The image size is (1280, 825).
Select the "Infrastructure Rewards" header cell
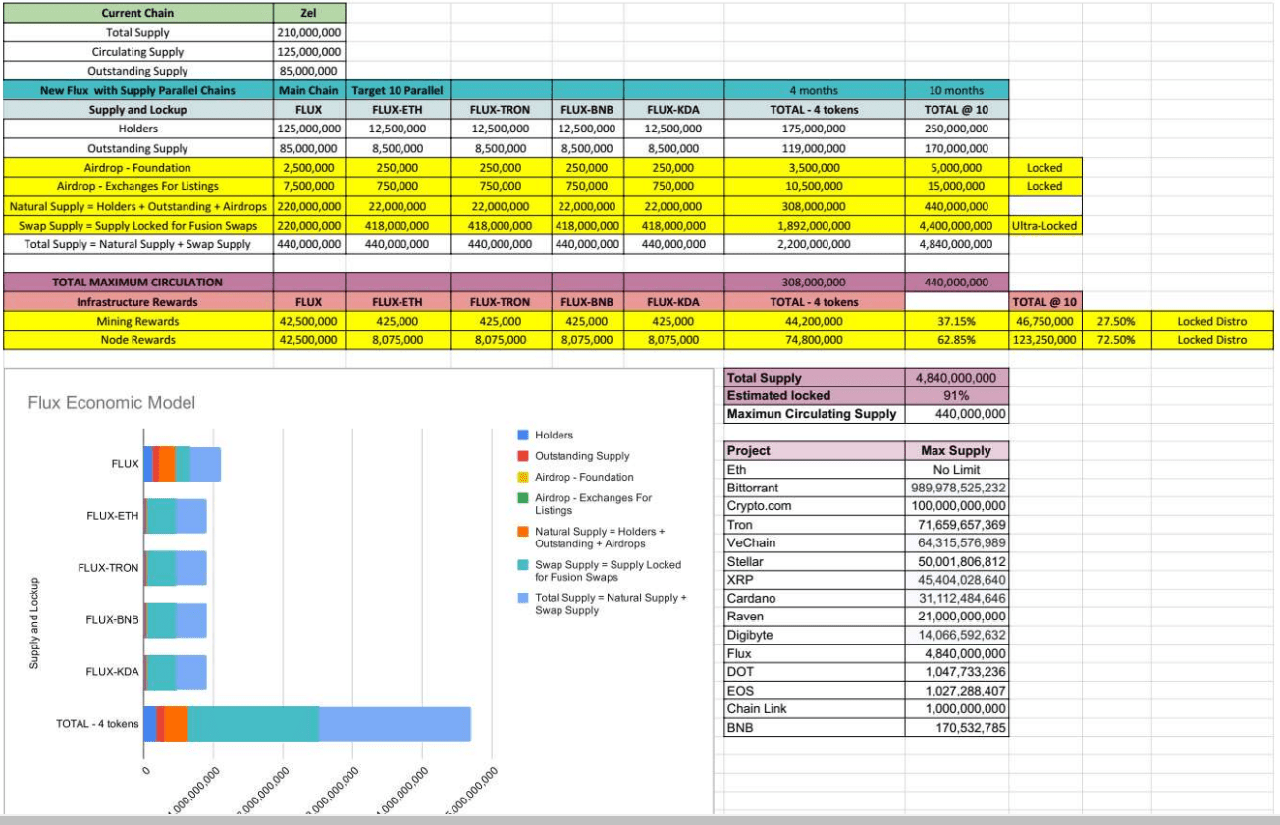tap(138, 301)
